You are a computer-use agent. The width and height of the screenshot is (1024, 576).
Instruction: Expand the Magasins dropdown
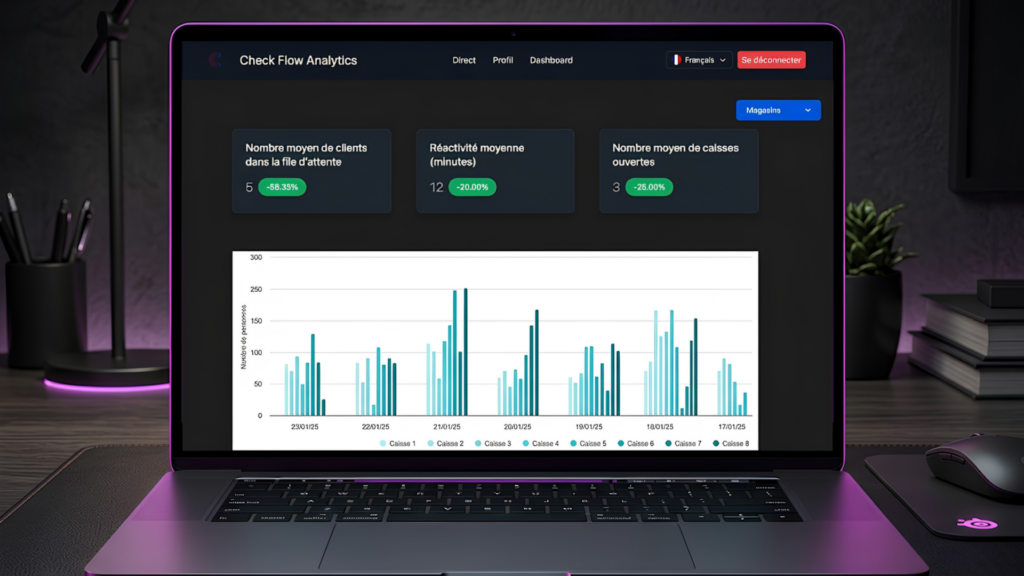click(x=778, y=110)
